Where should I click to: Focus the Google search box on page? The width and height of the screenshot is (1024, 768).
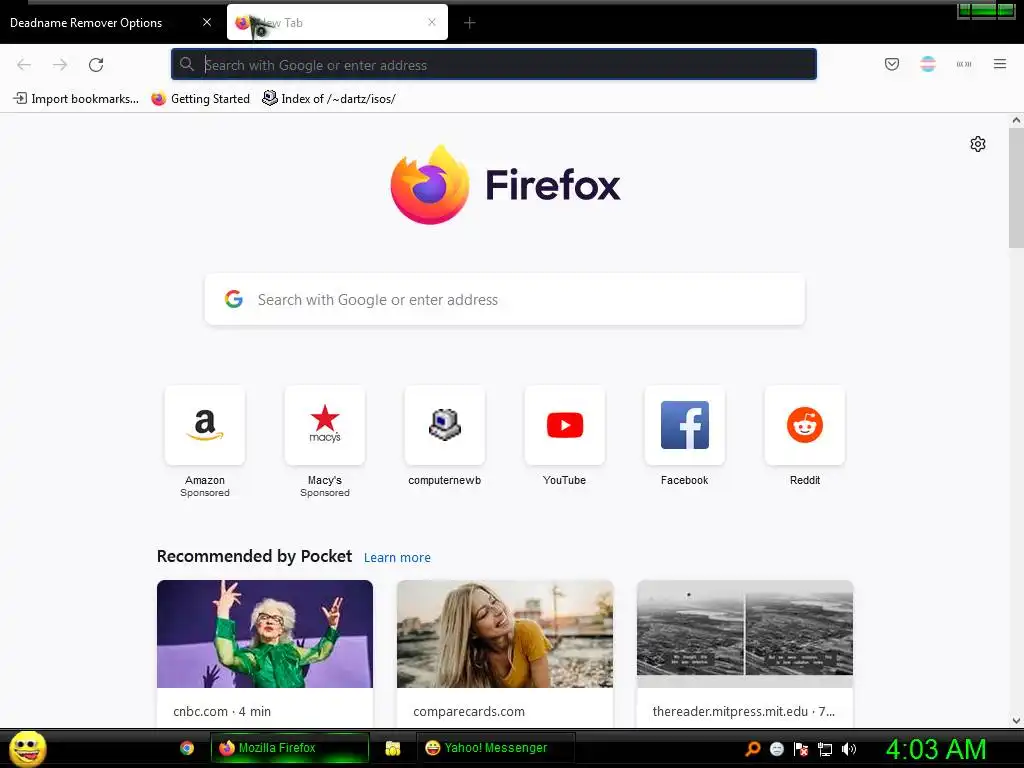(x=505, y=299)
